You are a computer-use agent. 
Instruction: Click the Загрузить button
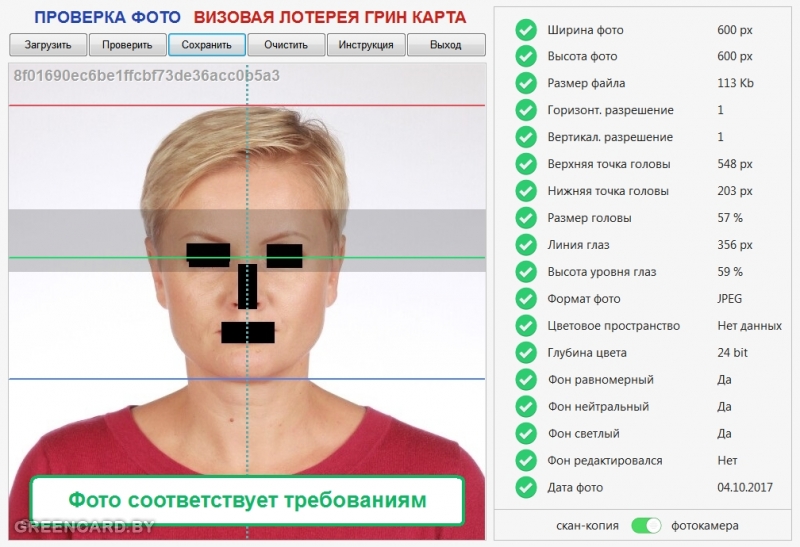click(x=48, y=45)
